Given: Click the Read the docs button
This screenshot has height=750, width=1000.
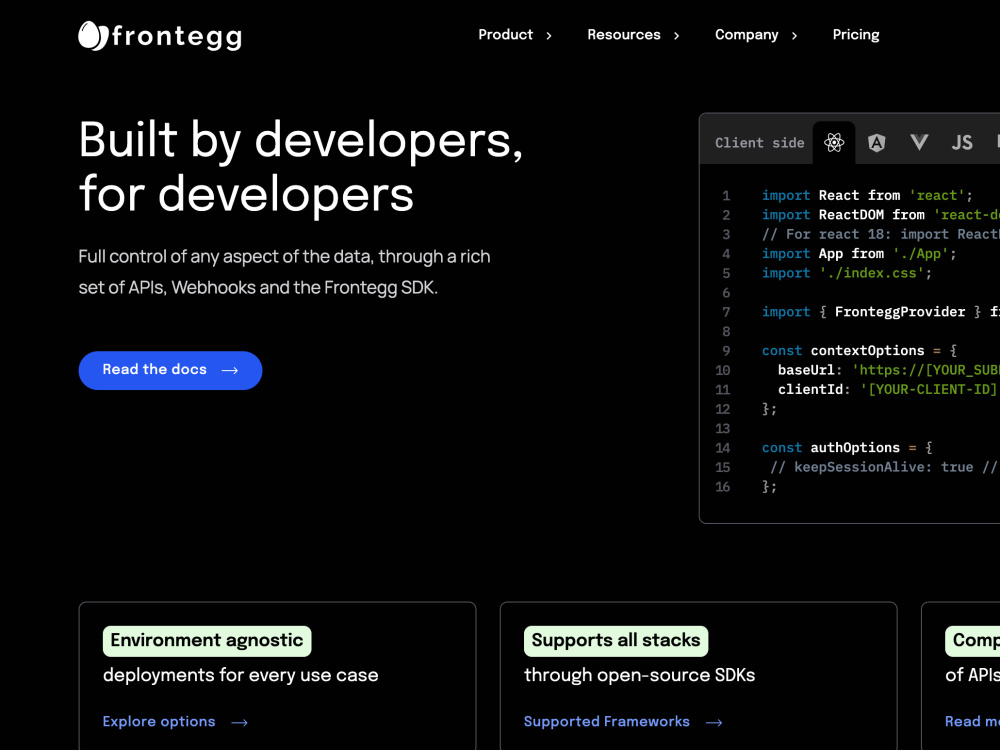Looking at the screenshot, I should coord(170,370).
